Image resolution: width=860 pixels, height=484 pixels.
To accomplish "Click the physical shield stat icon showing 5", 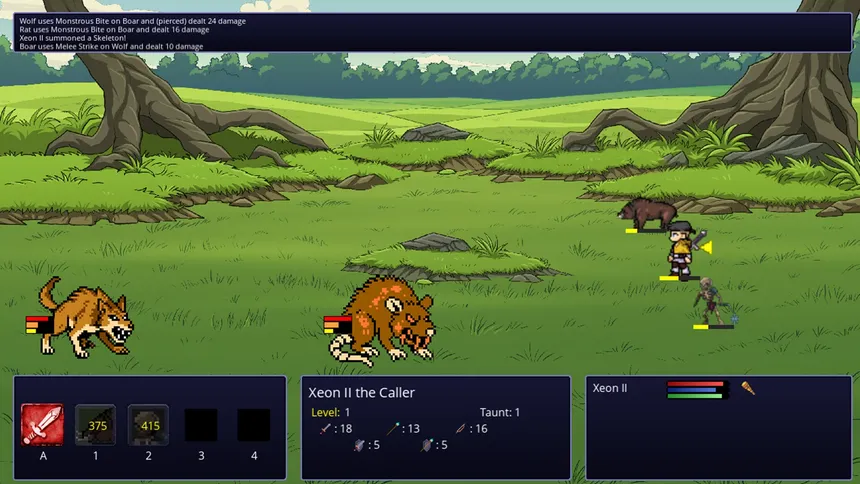I will tap(359, 445).
